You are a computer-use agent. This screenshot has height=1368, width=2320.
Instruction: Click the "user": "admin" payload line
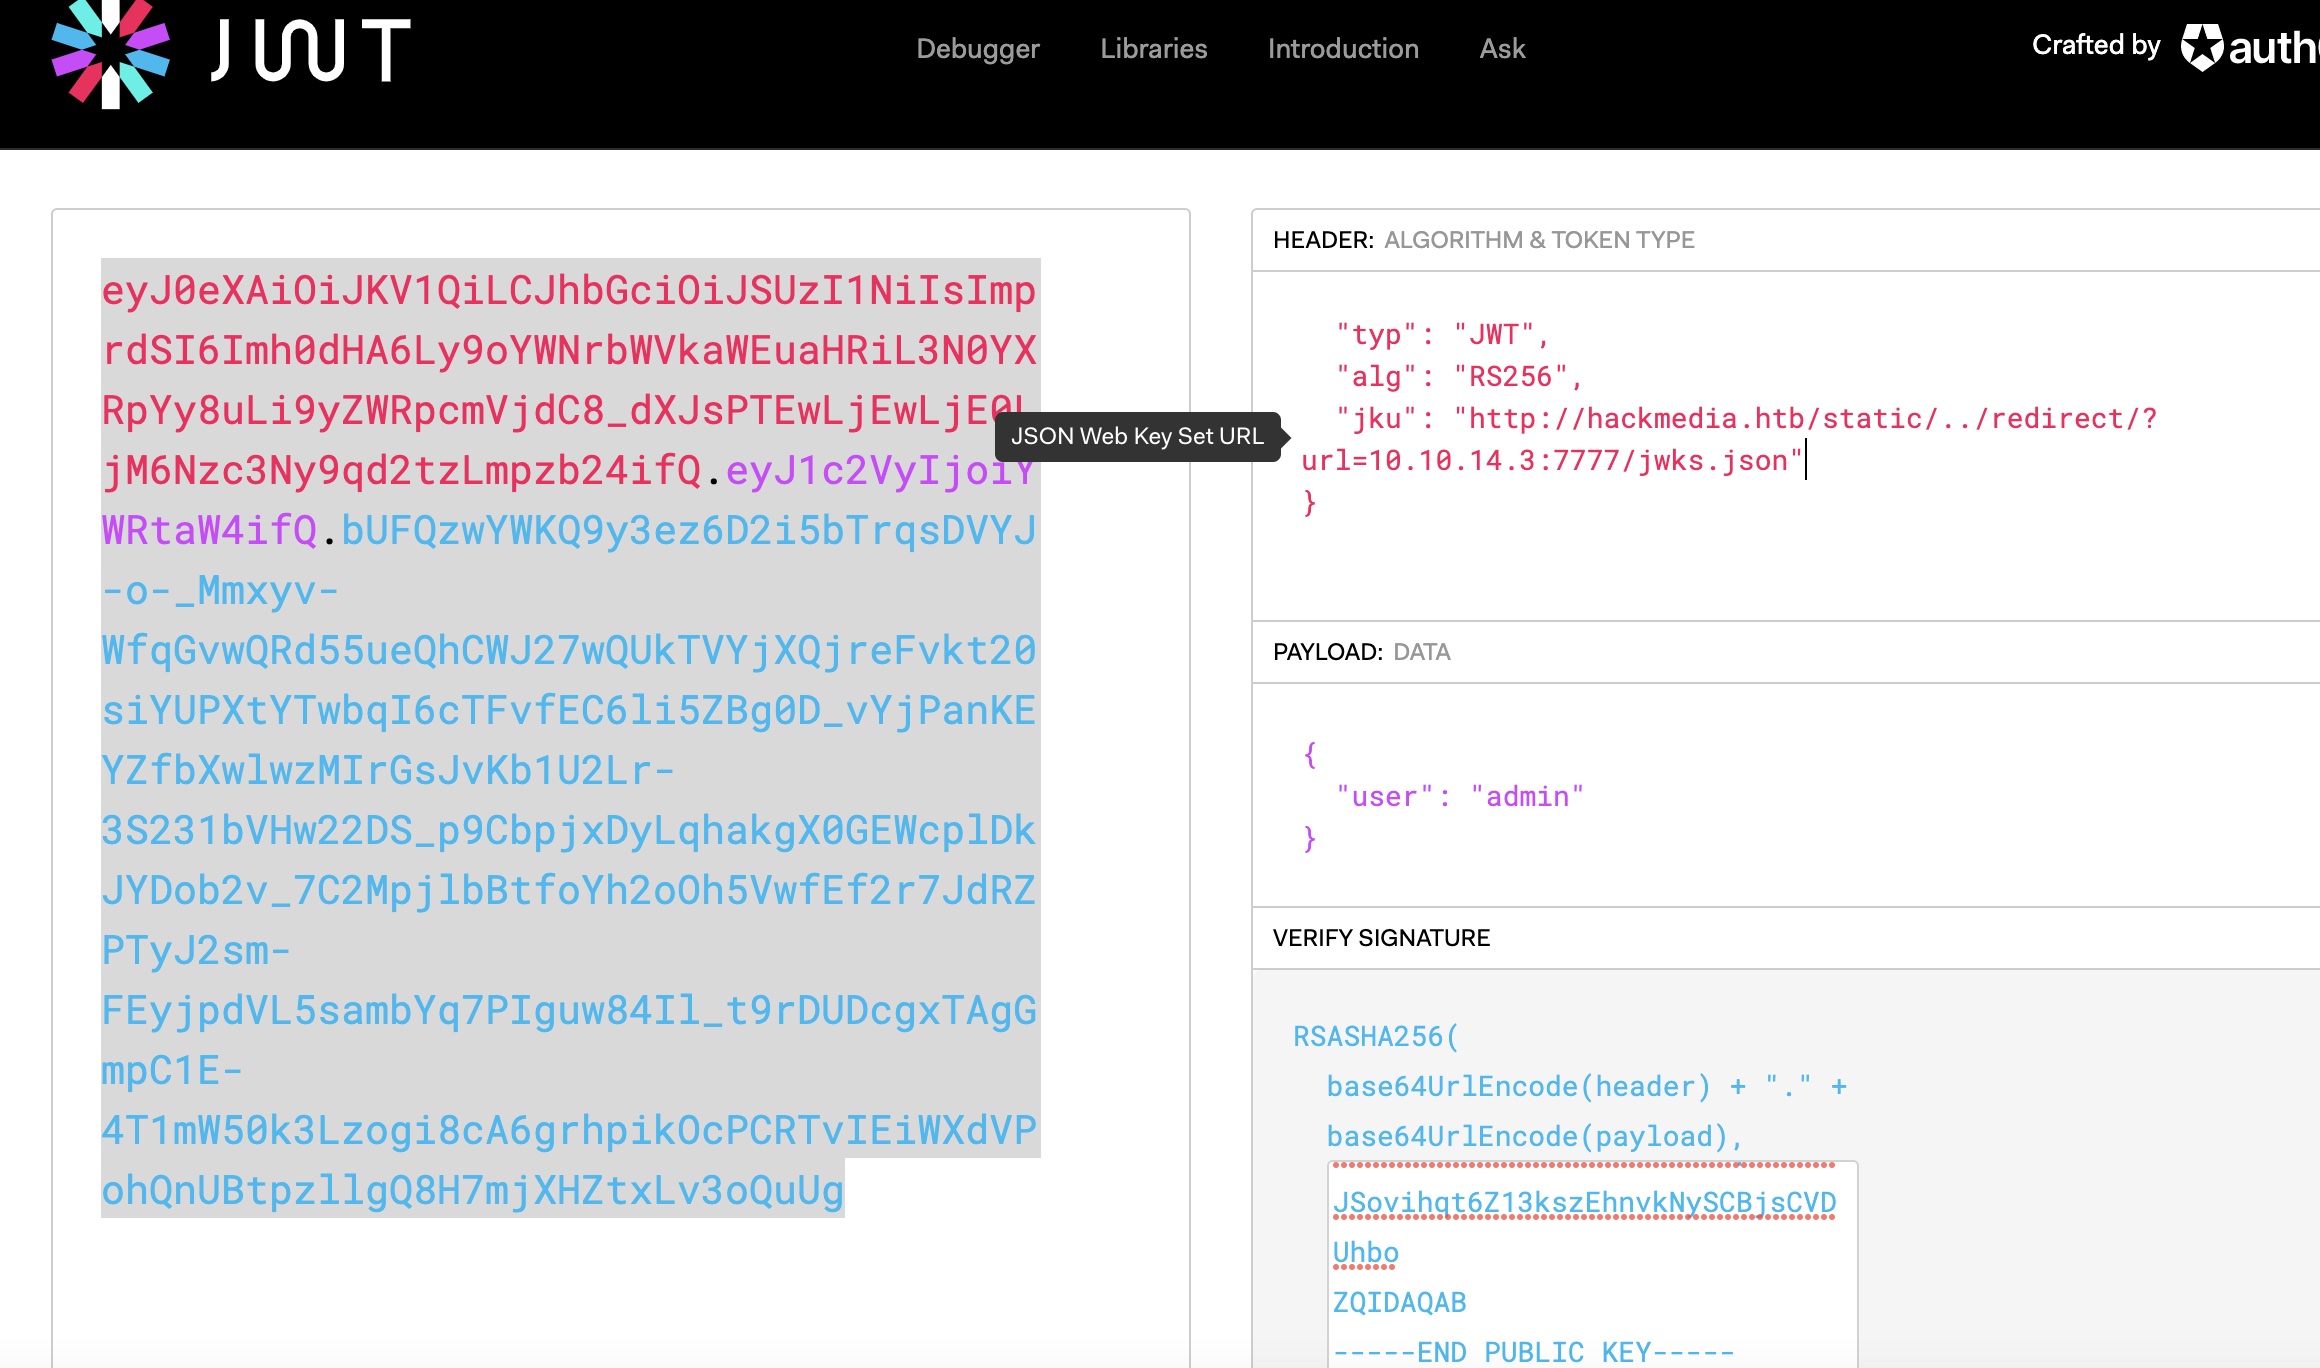(1459, 797)
